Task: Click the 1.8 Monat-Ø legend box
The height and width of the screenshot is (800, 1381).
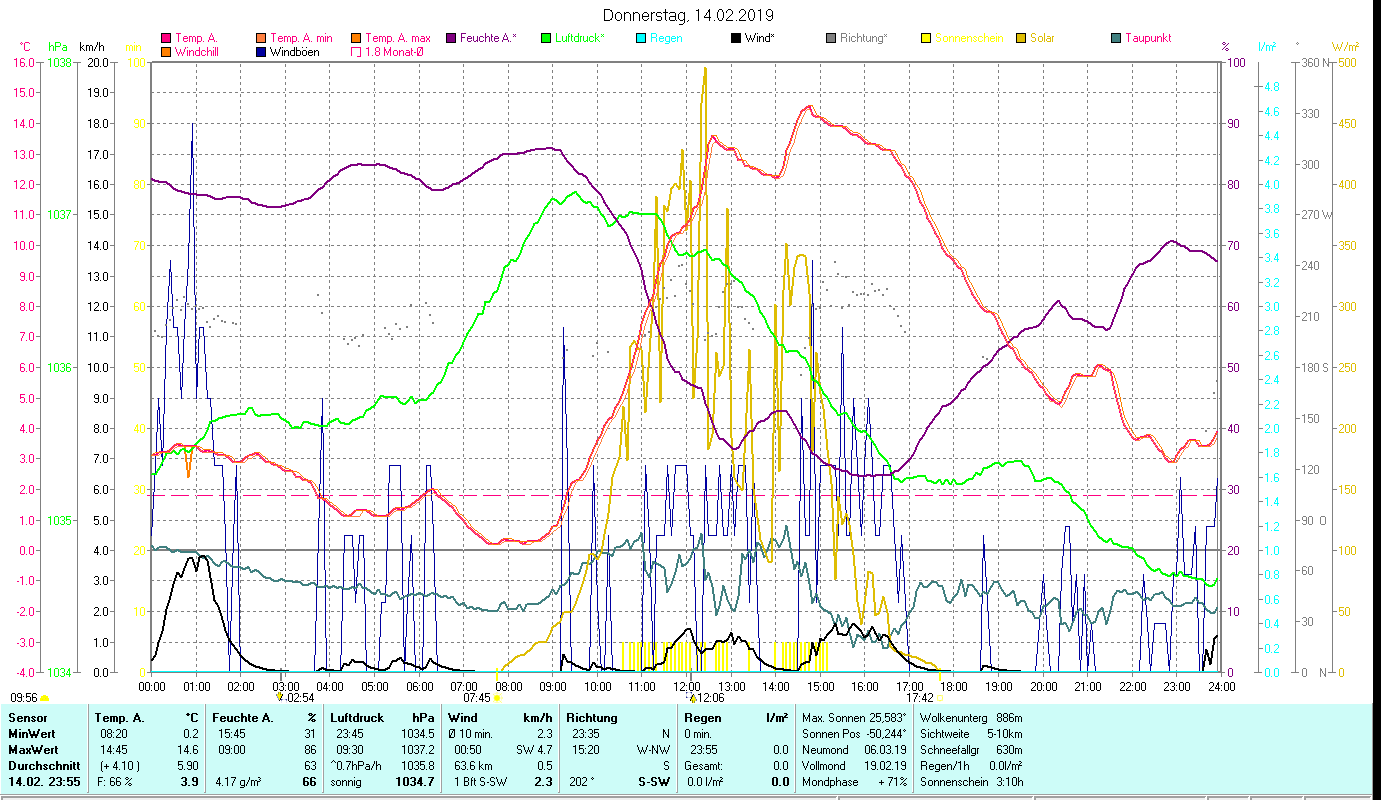Action: [356, 51]
